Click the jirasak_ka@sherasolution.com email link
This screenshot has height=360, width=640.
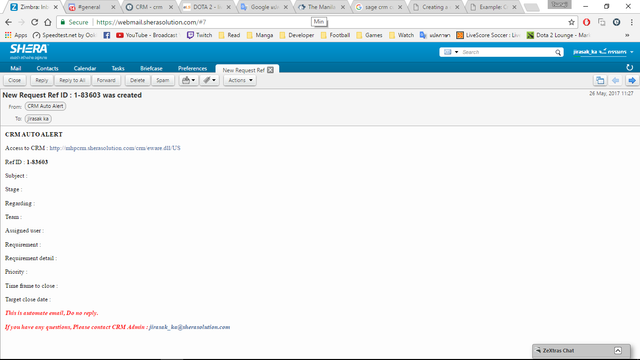pos(189,327)
